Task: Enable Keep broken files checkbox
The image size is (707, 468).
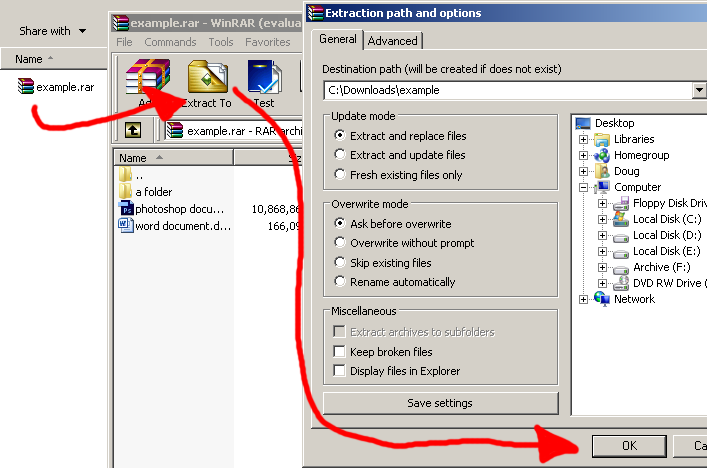Action: pos(340,352)
